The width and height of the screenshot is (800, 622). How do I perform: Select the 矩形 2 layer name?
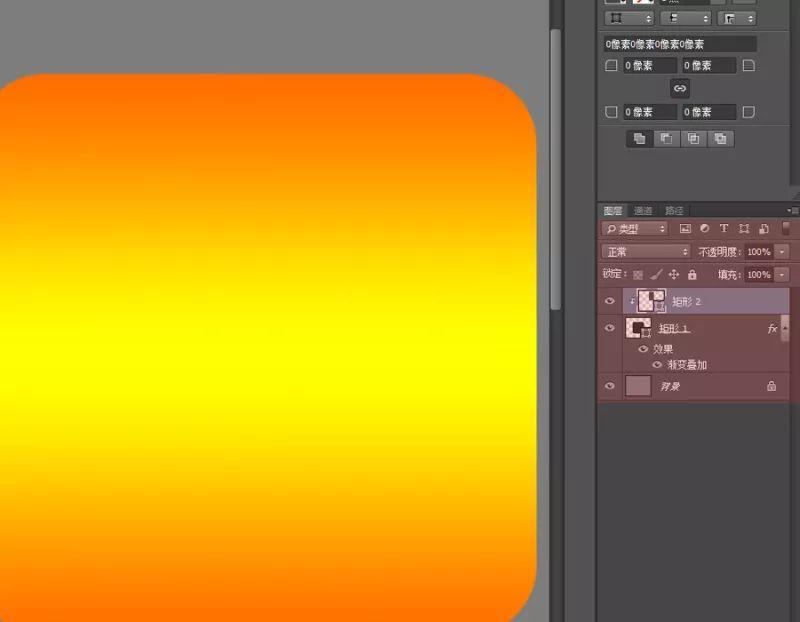(686, 302)
